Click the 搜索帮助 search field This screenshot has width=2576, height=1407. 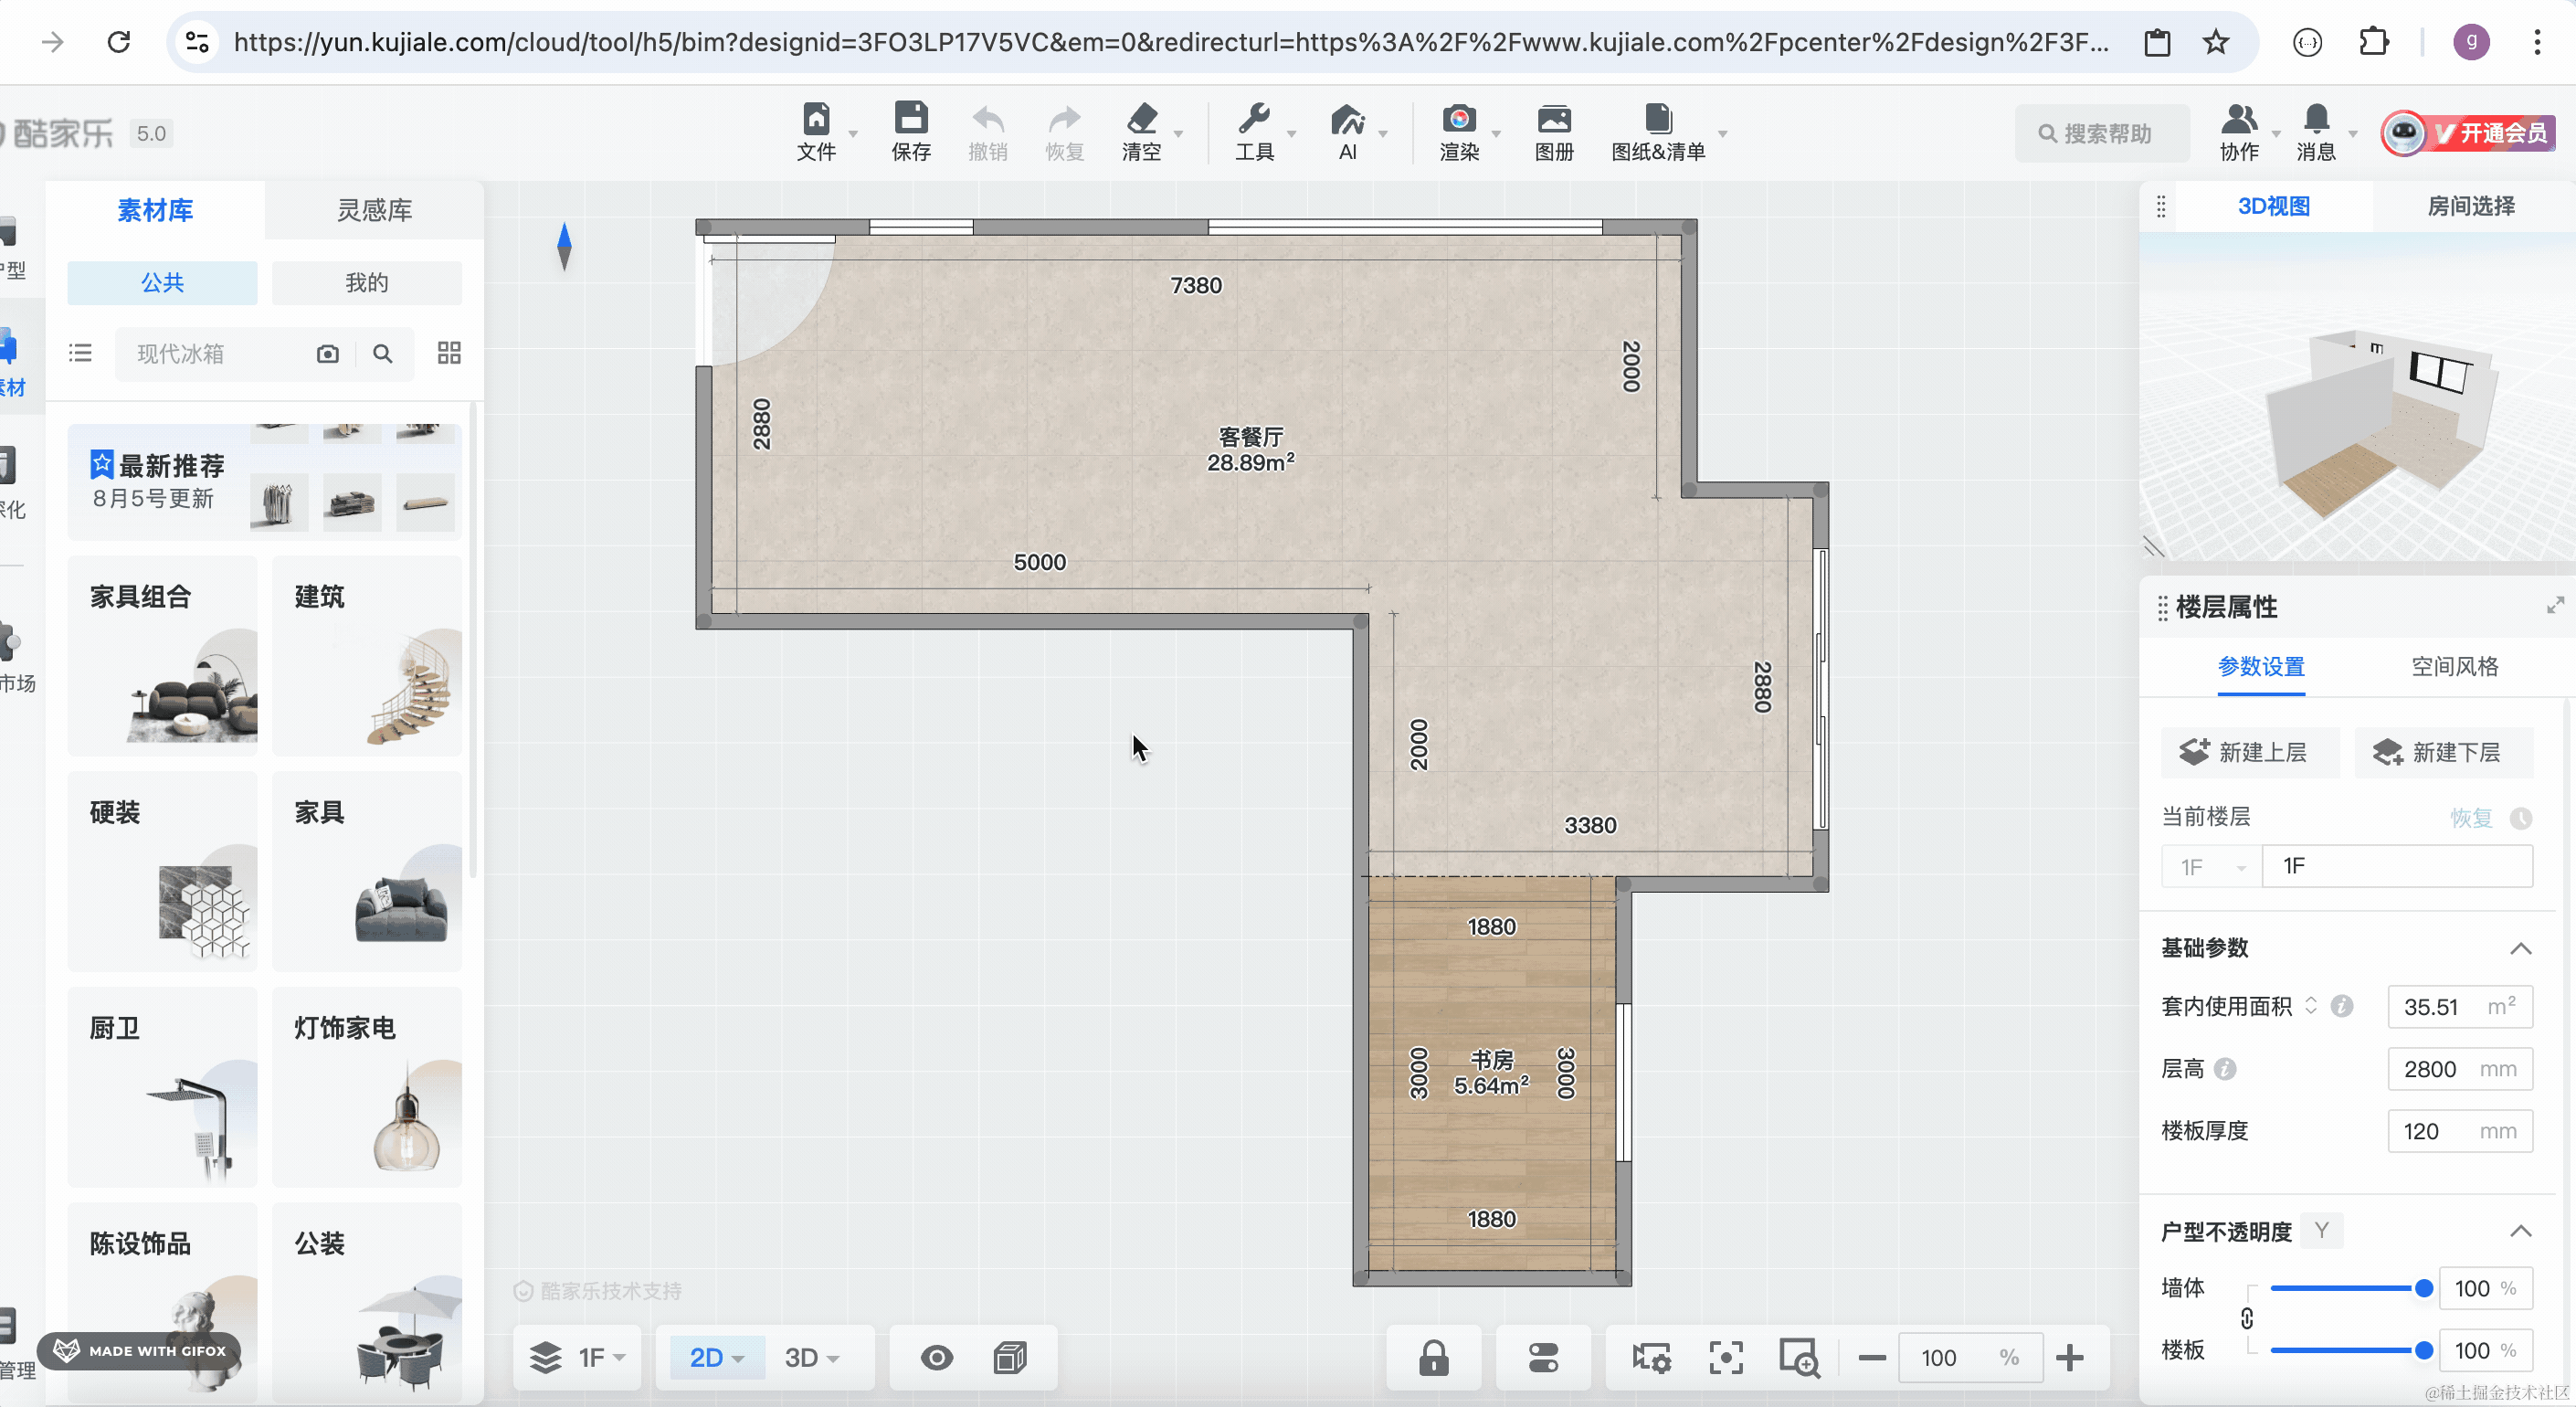tap(2102, 133)
